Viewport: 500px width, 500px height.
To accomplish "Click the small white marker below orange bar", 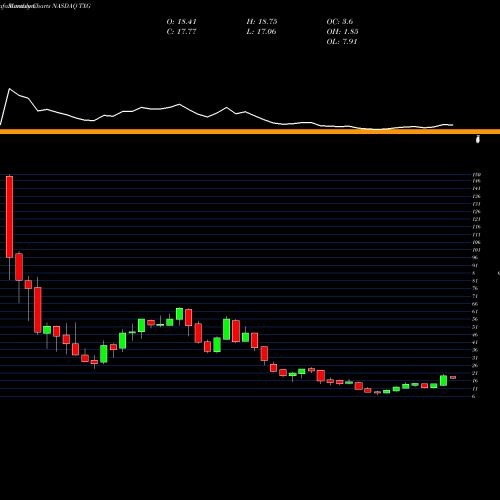I will [x=478, y=139].
